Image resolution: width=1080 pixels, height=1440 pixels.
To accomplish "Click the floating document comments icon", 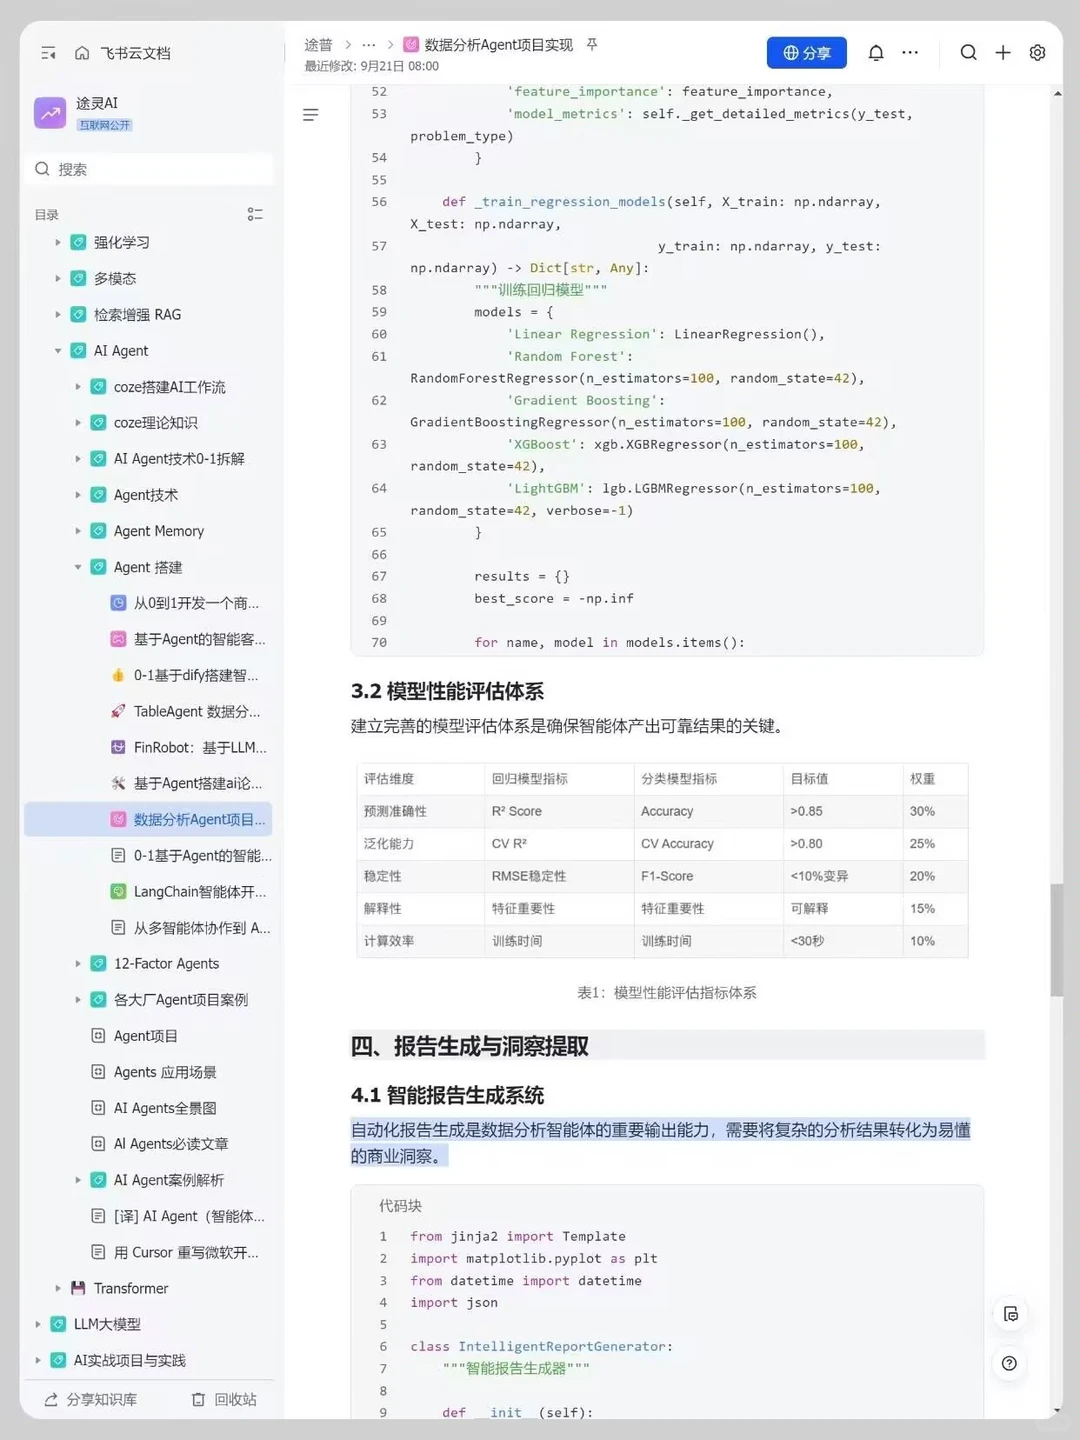I will pos(1010,1314).
